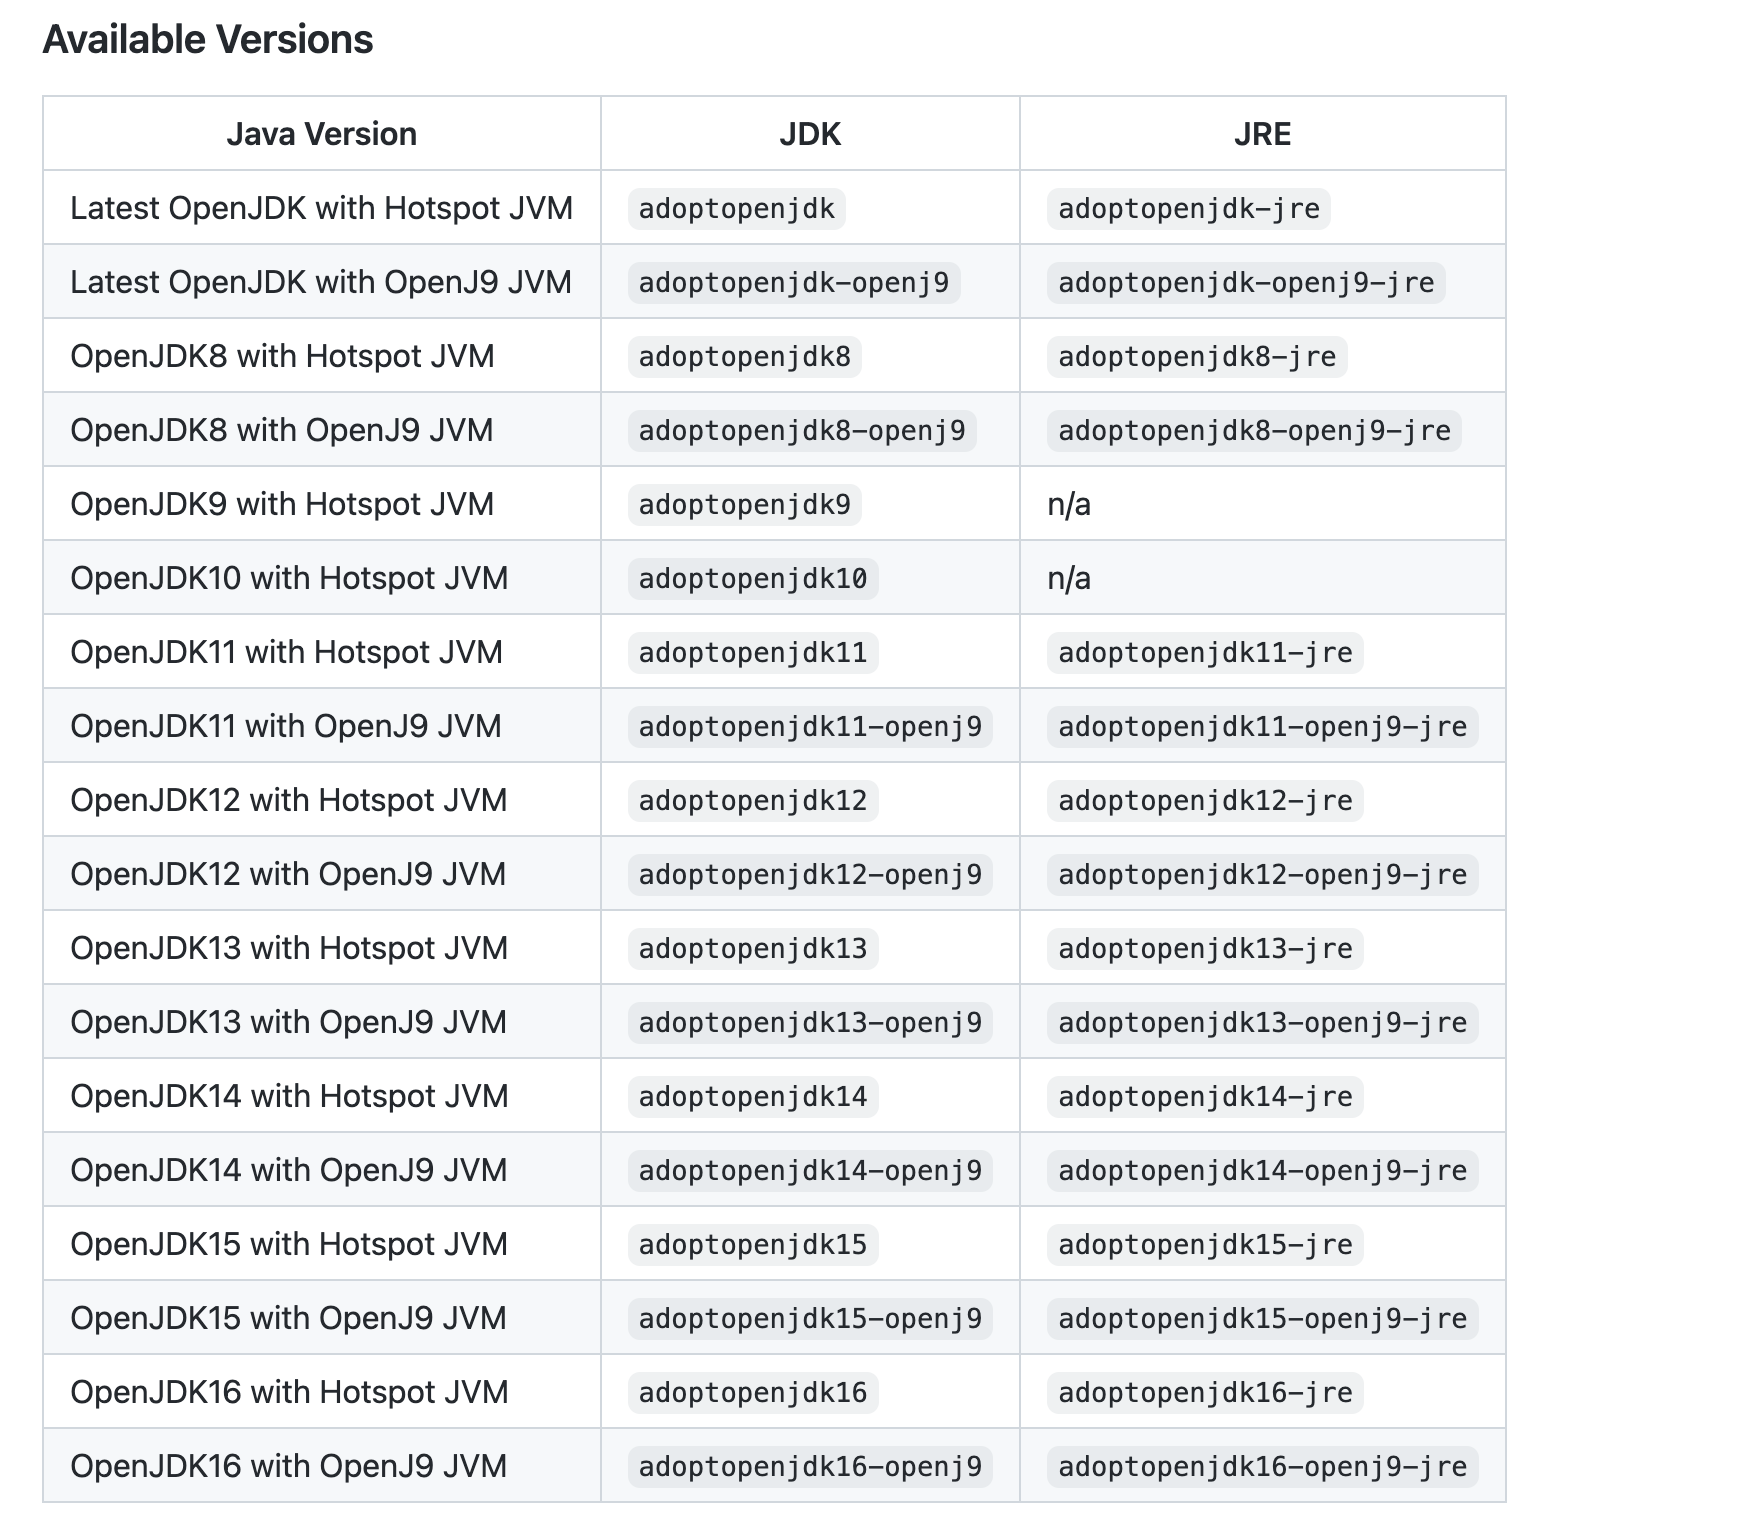Click adoptopenjdk16-openj9-jre code text
The width and height of the screenshot is (1744, 1536).
pyautogui.click(x=1262, y=1467)
